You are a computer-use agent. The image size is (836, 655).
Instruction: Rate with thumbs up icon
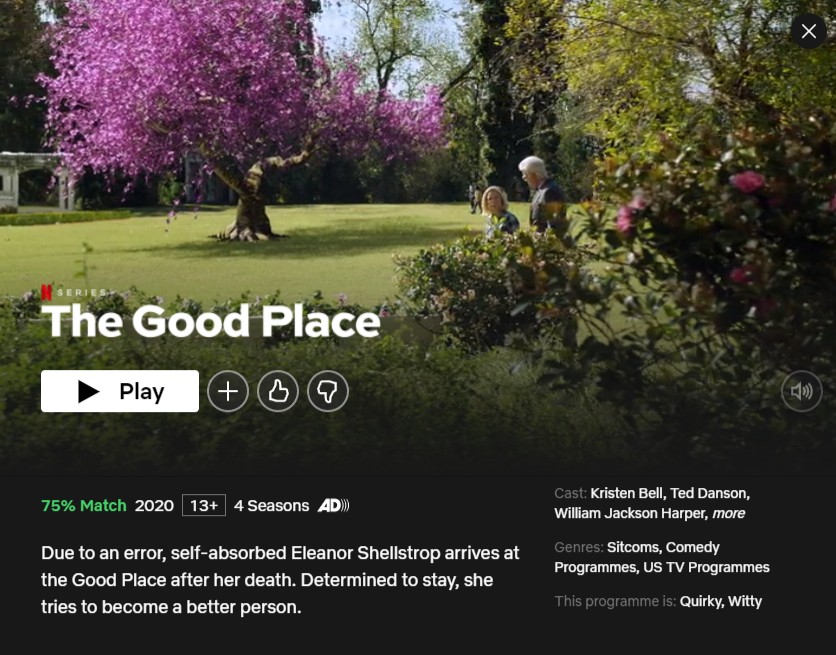278,391
